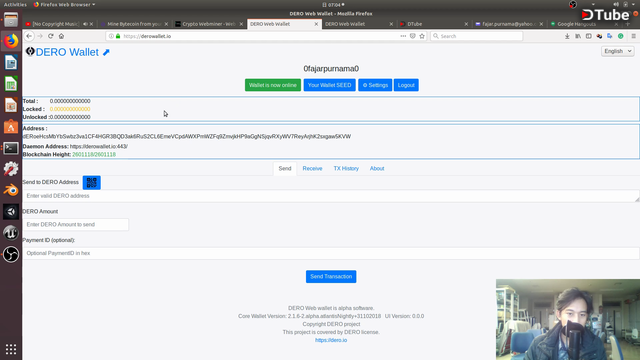The image size is (640, 360).
Task: Switch to the Crypto Webminer browser tab
Action: coord(209,24)
